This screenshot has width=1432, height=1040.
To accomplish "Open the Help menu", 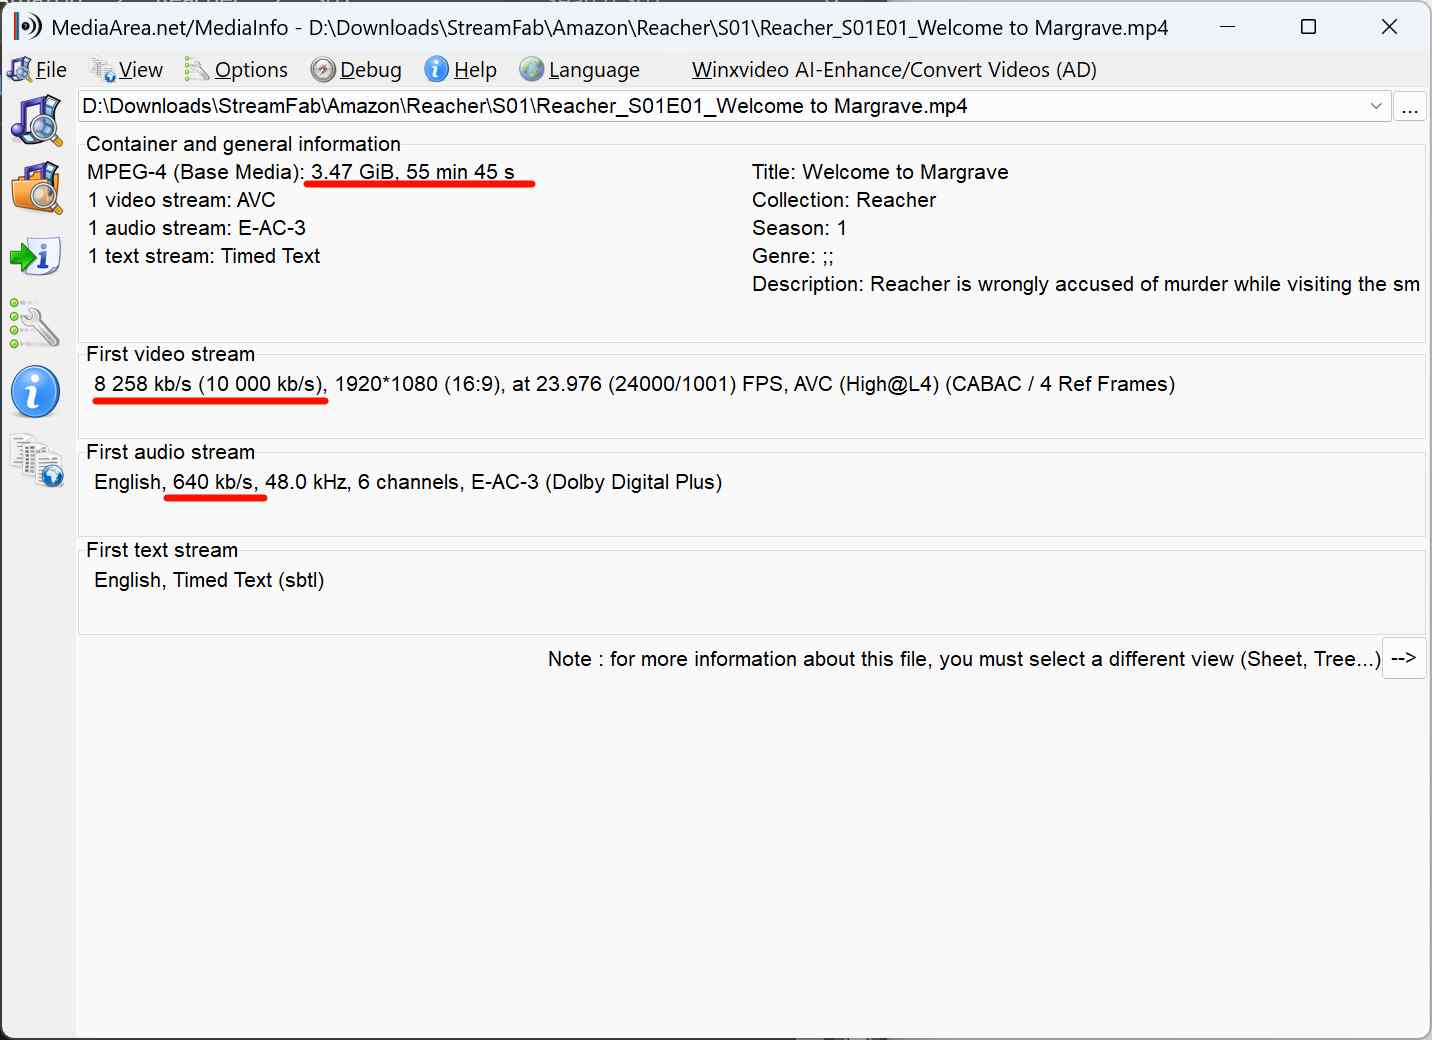I will point(461,70).
